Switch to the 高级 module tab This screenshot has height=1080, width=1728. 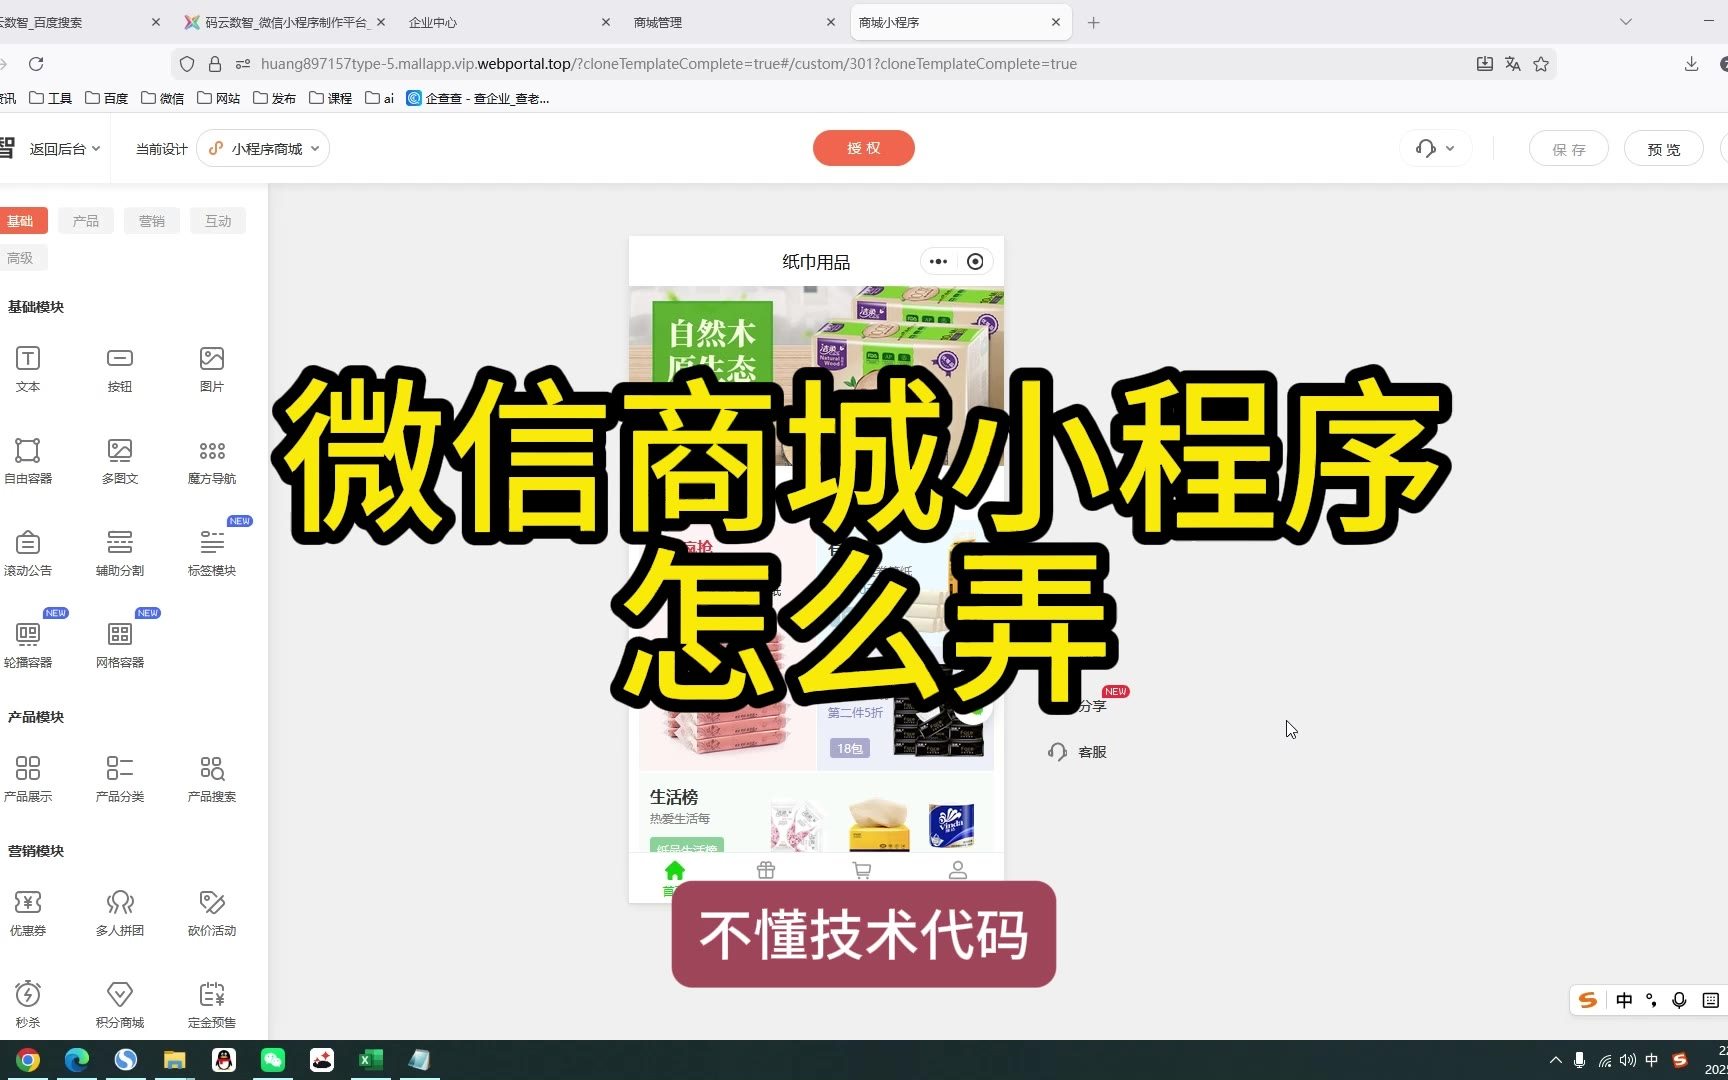pos(21,258)
